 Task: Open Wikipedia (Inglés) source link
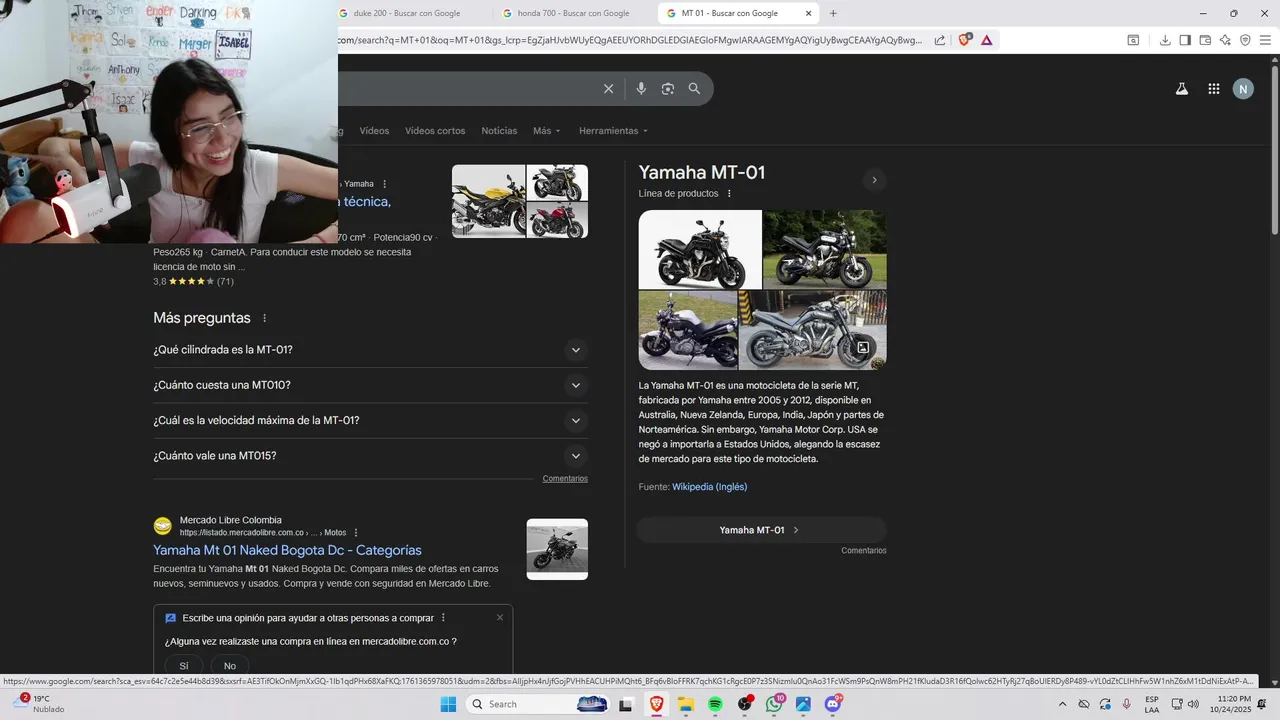click(x=709, y=487)
